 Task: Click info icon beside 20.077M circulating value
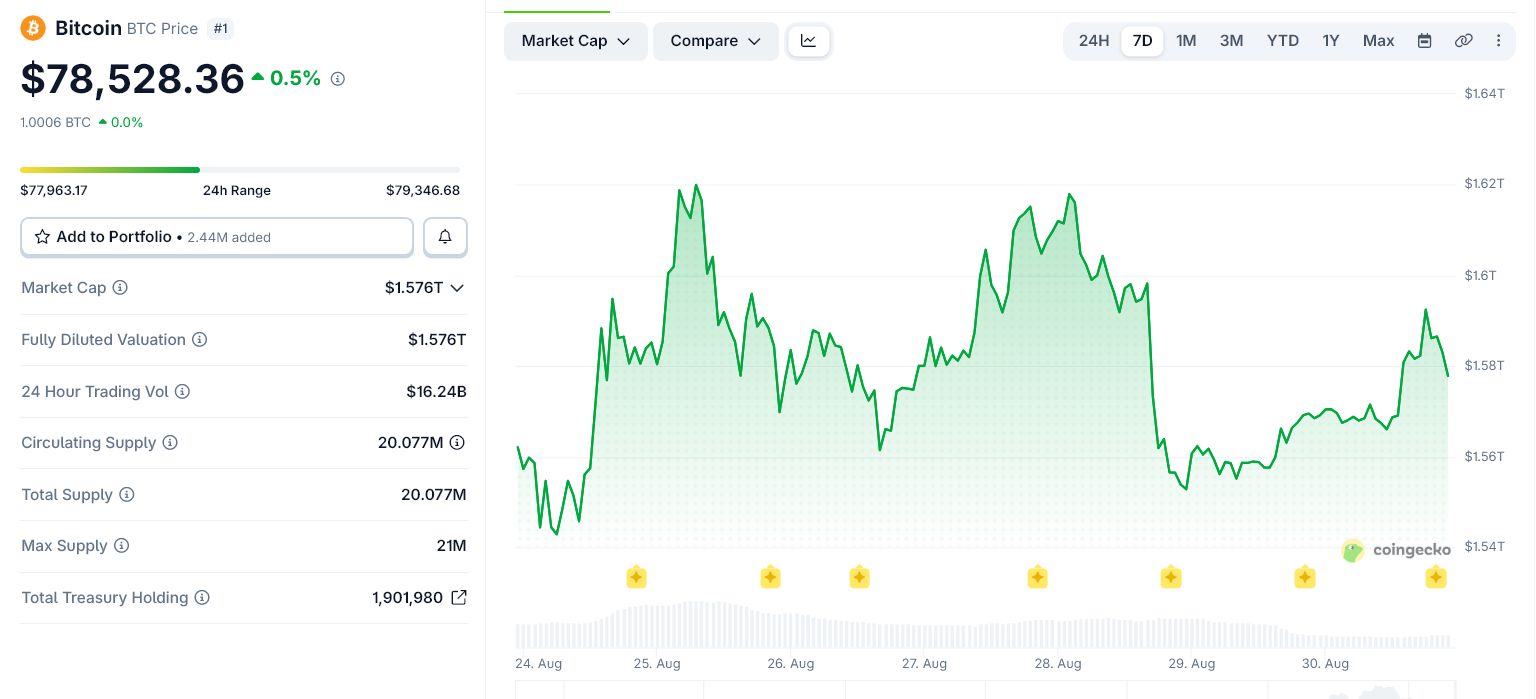tap(457, 442)
